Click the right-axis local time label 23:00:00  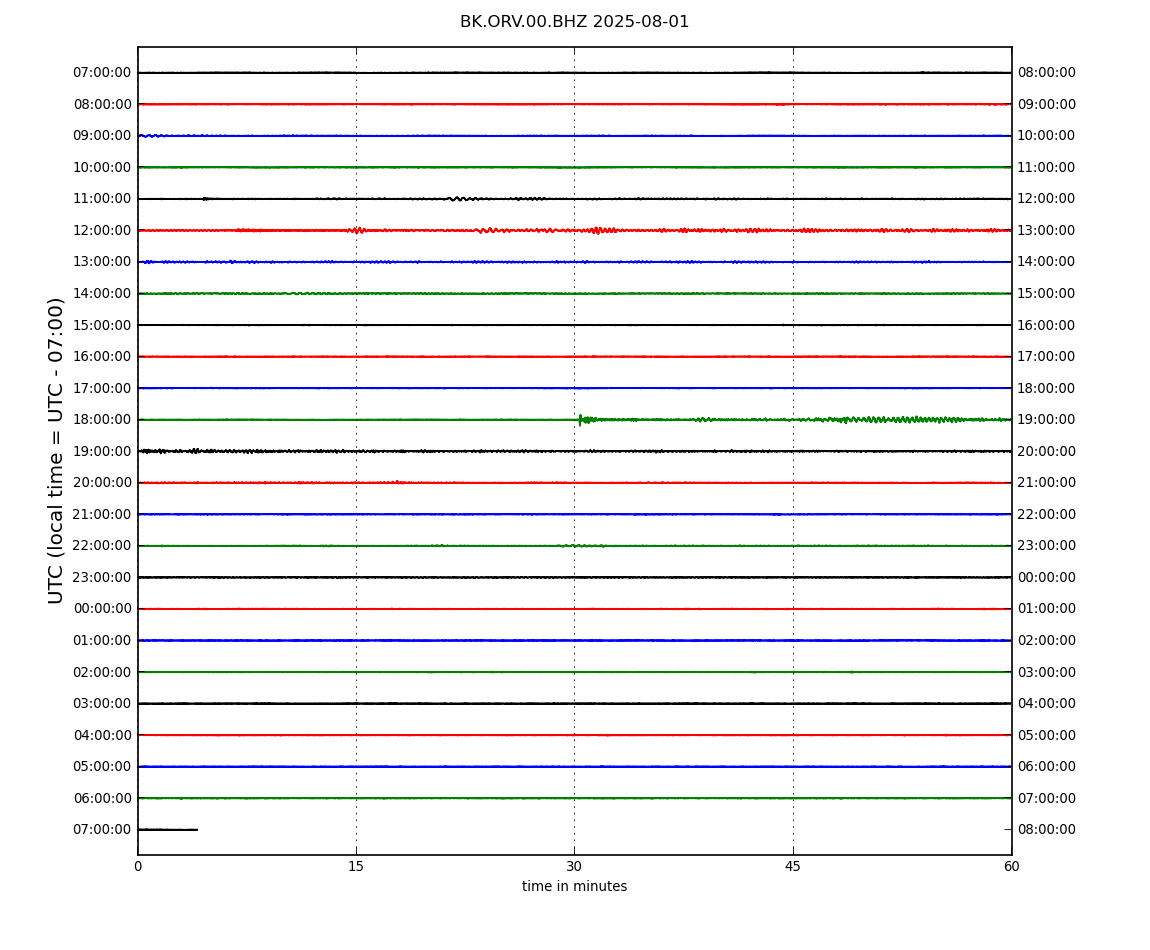point(1047,546)
